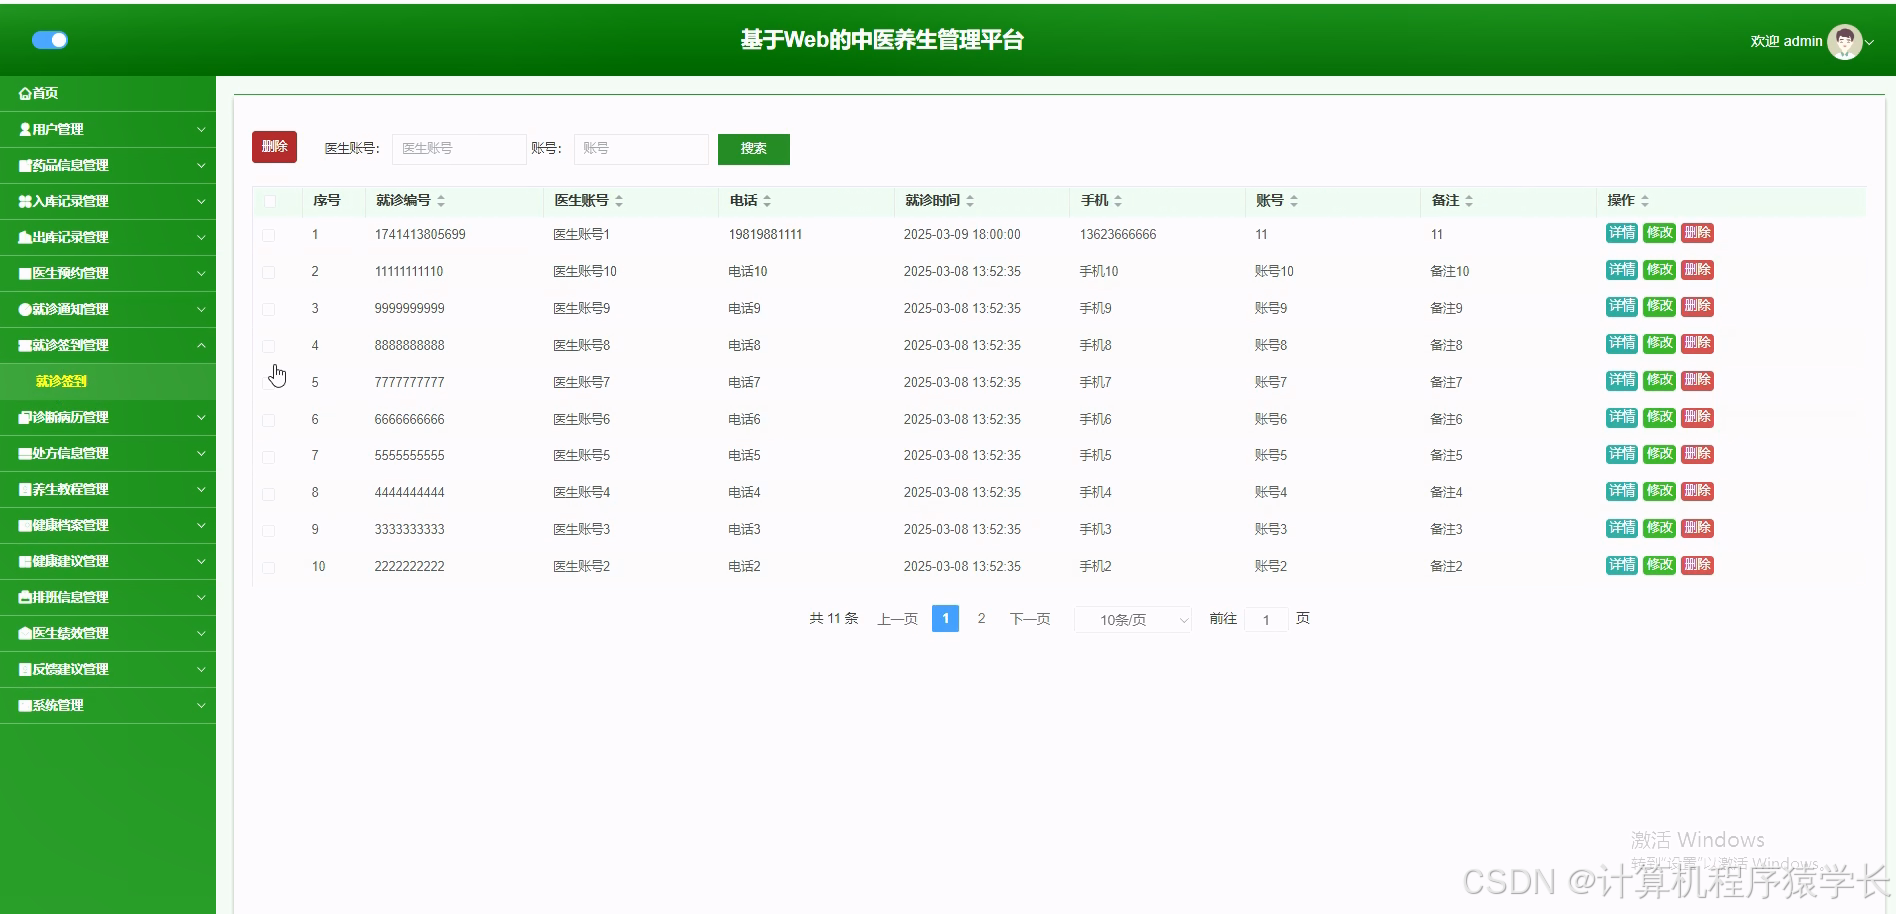This screenshot has height=914, width=1896.
Task: Click the 搜索 search button
Action: pyautogui.click(x=753, y=148)
